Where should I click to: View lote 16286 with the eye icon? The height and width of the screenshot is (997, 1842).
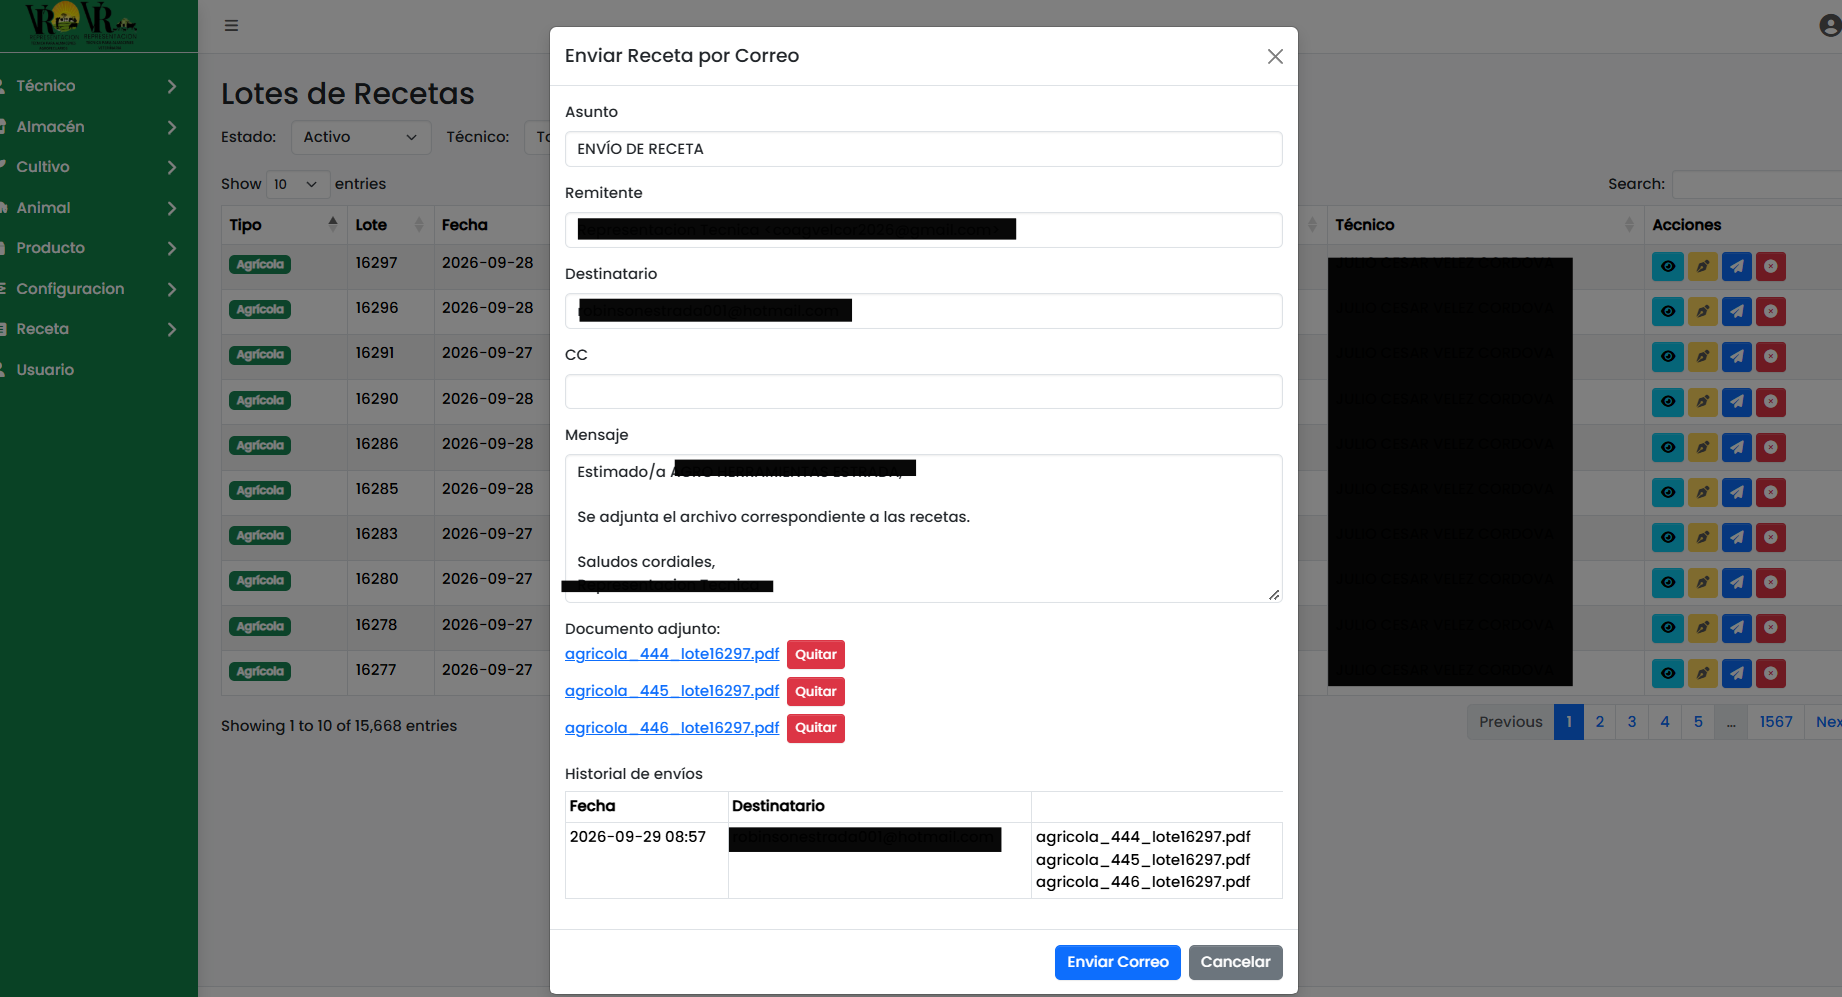point(1668,447)
